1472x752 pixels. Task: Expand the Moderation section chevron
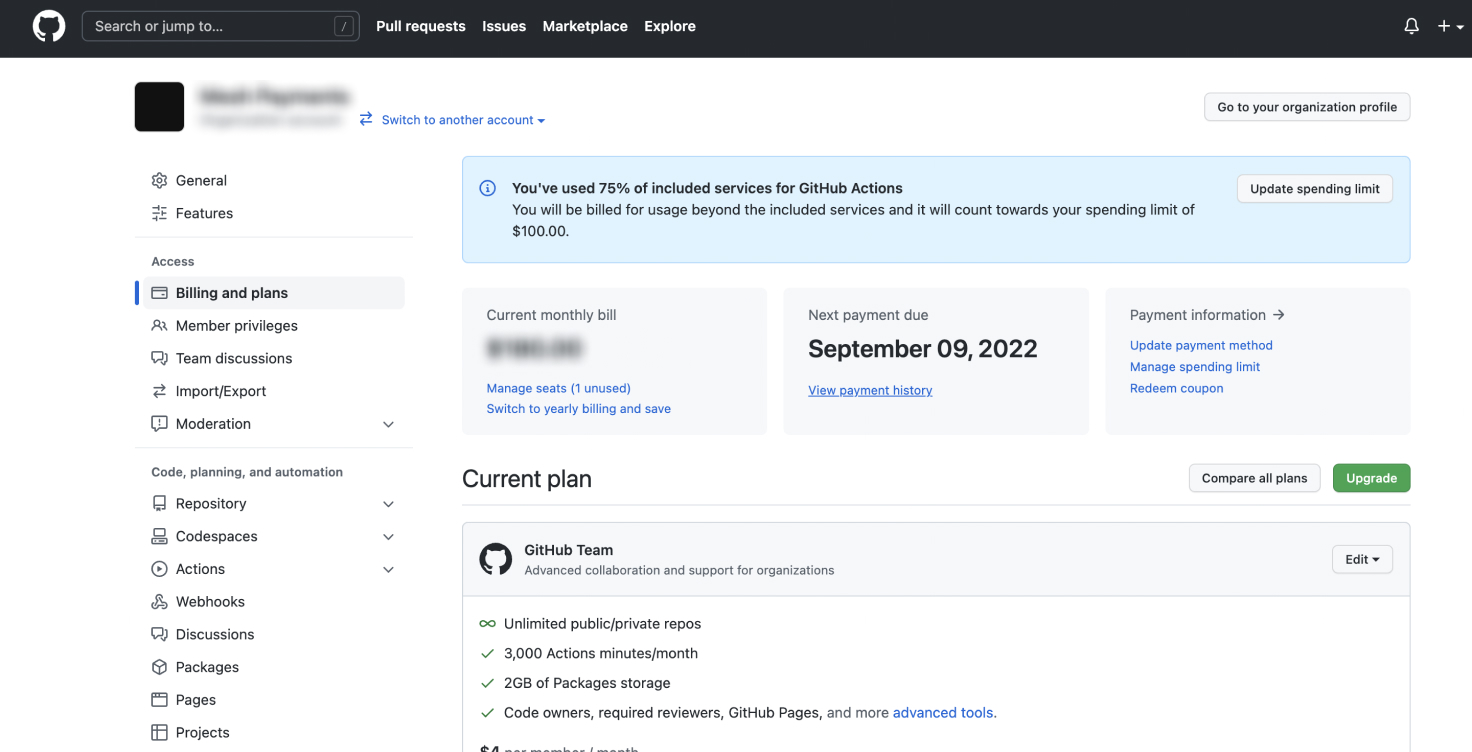click(389, 424)
